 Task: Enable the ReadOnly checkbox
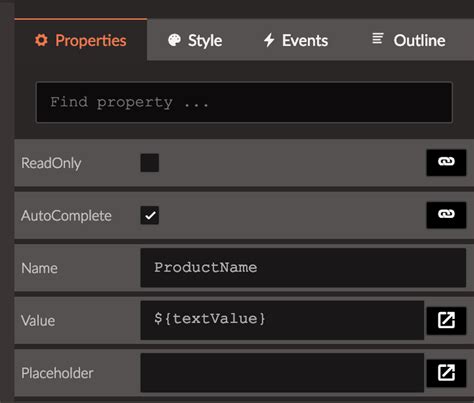tap(150, 163)
